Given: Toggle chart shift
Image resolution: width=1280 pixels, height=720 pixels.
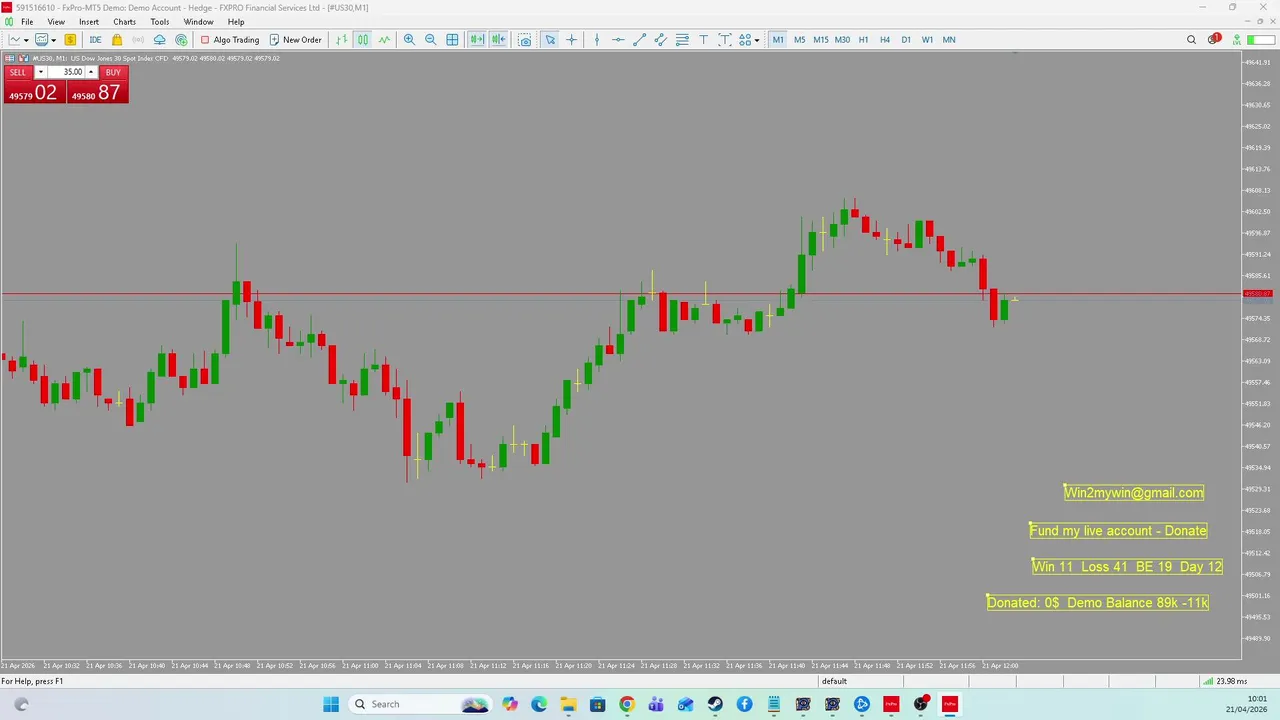Looking at the screenshot, I should coord(498,40).
